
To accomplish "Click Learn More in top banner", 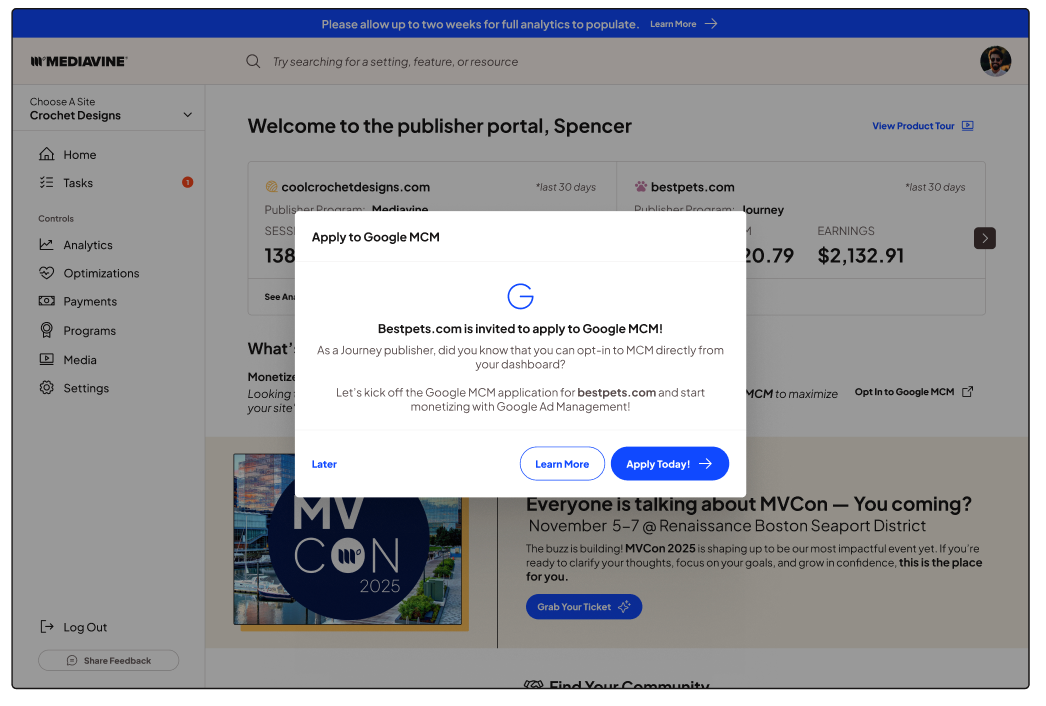I will (x=683, y=24).
